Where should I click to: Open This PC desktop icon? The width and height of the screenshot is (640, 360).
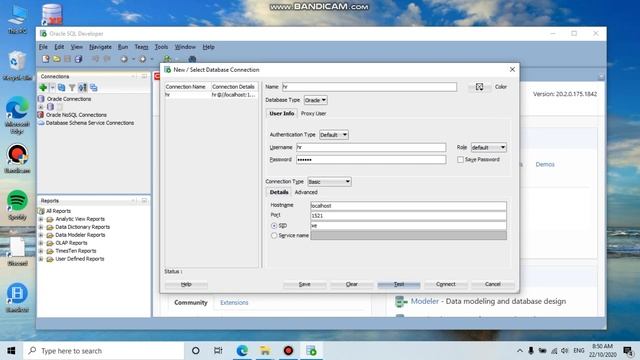(17, 20)
